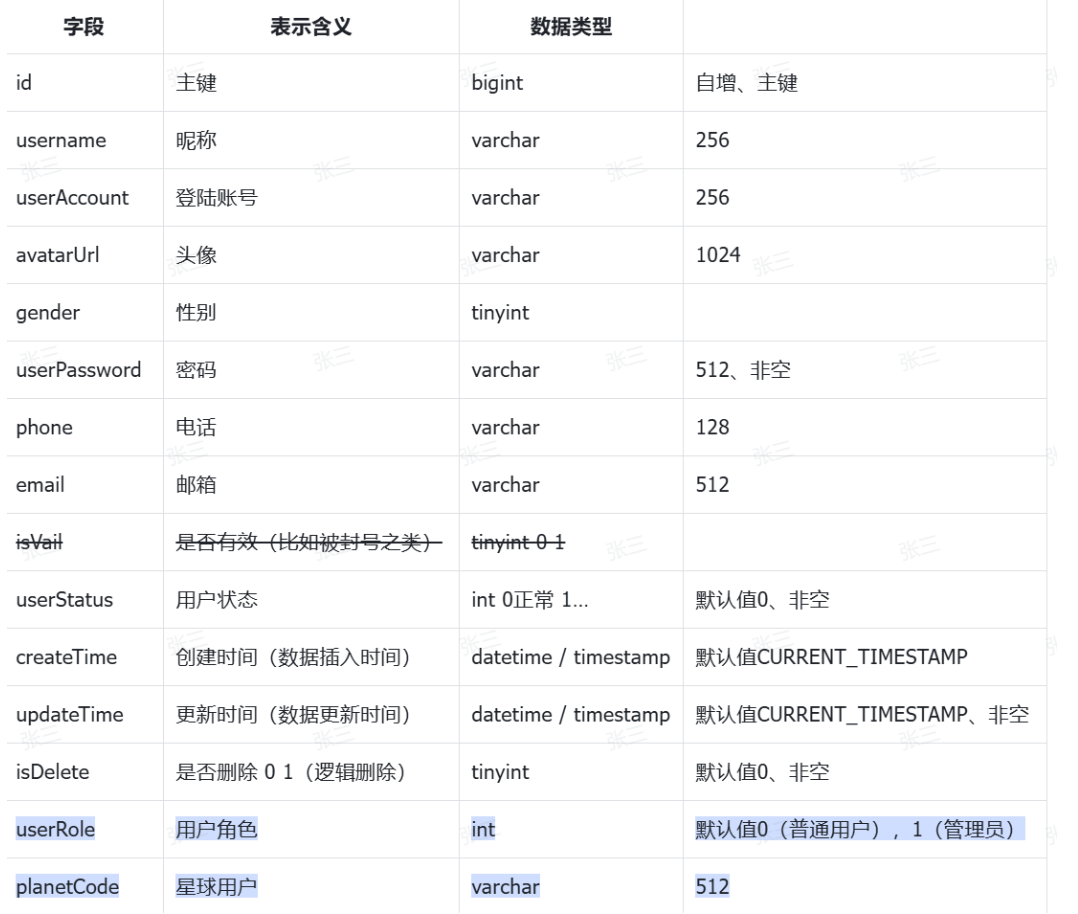Screen dimensions: 1078x914
Task: Click the 表示含义 column header
Action: coord(310,27)
